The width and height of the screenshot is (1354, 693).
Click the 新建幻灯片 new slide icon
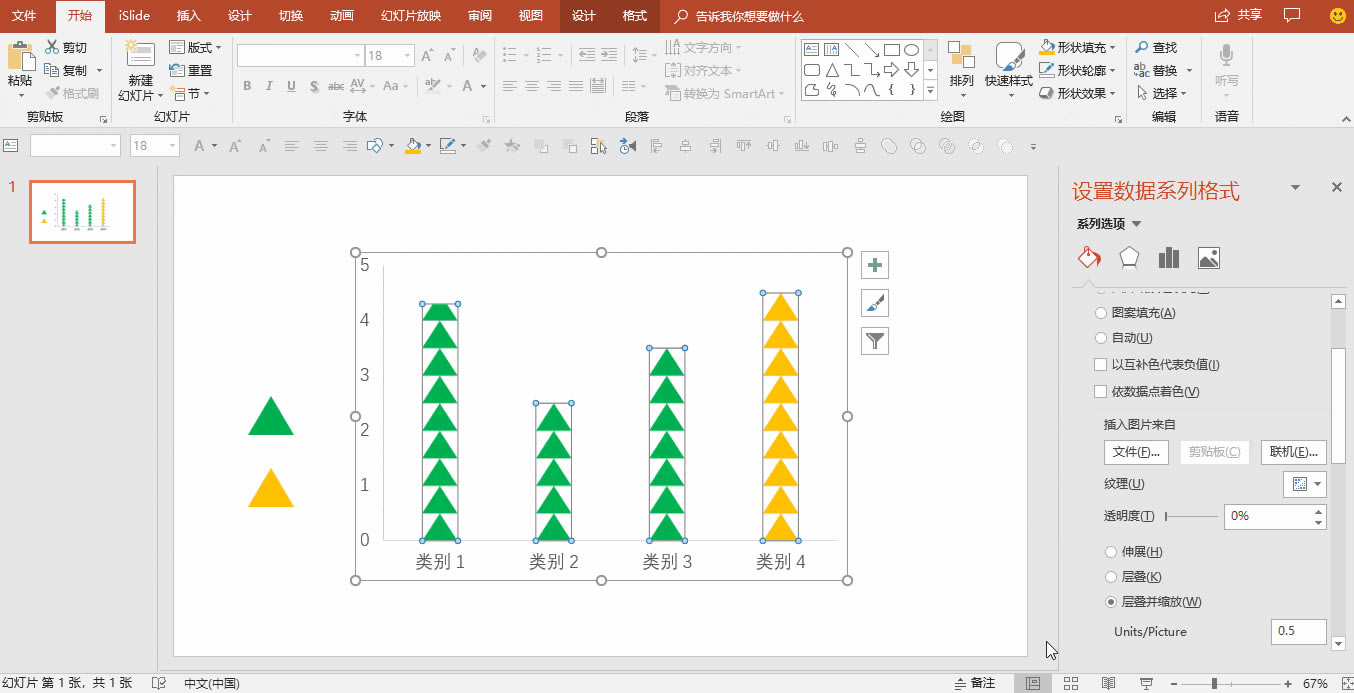140,56
